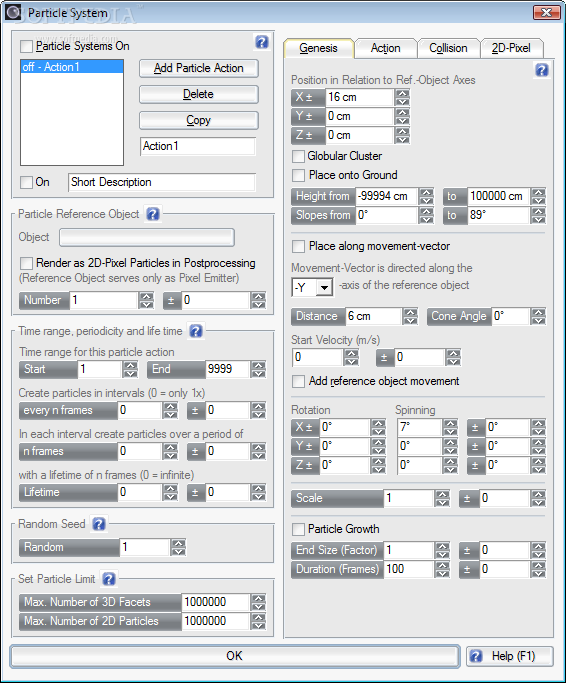Adjust the Start frame stepper
This screenshot has width=566, height=683.
[130, 369]
